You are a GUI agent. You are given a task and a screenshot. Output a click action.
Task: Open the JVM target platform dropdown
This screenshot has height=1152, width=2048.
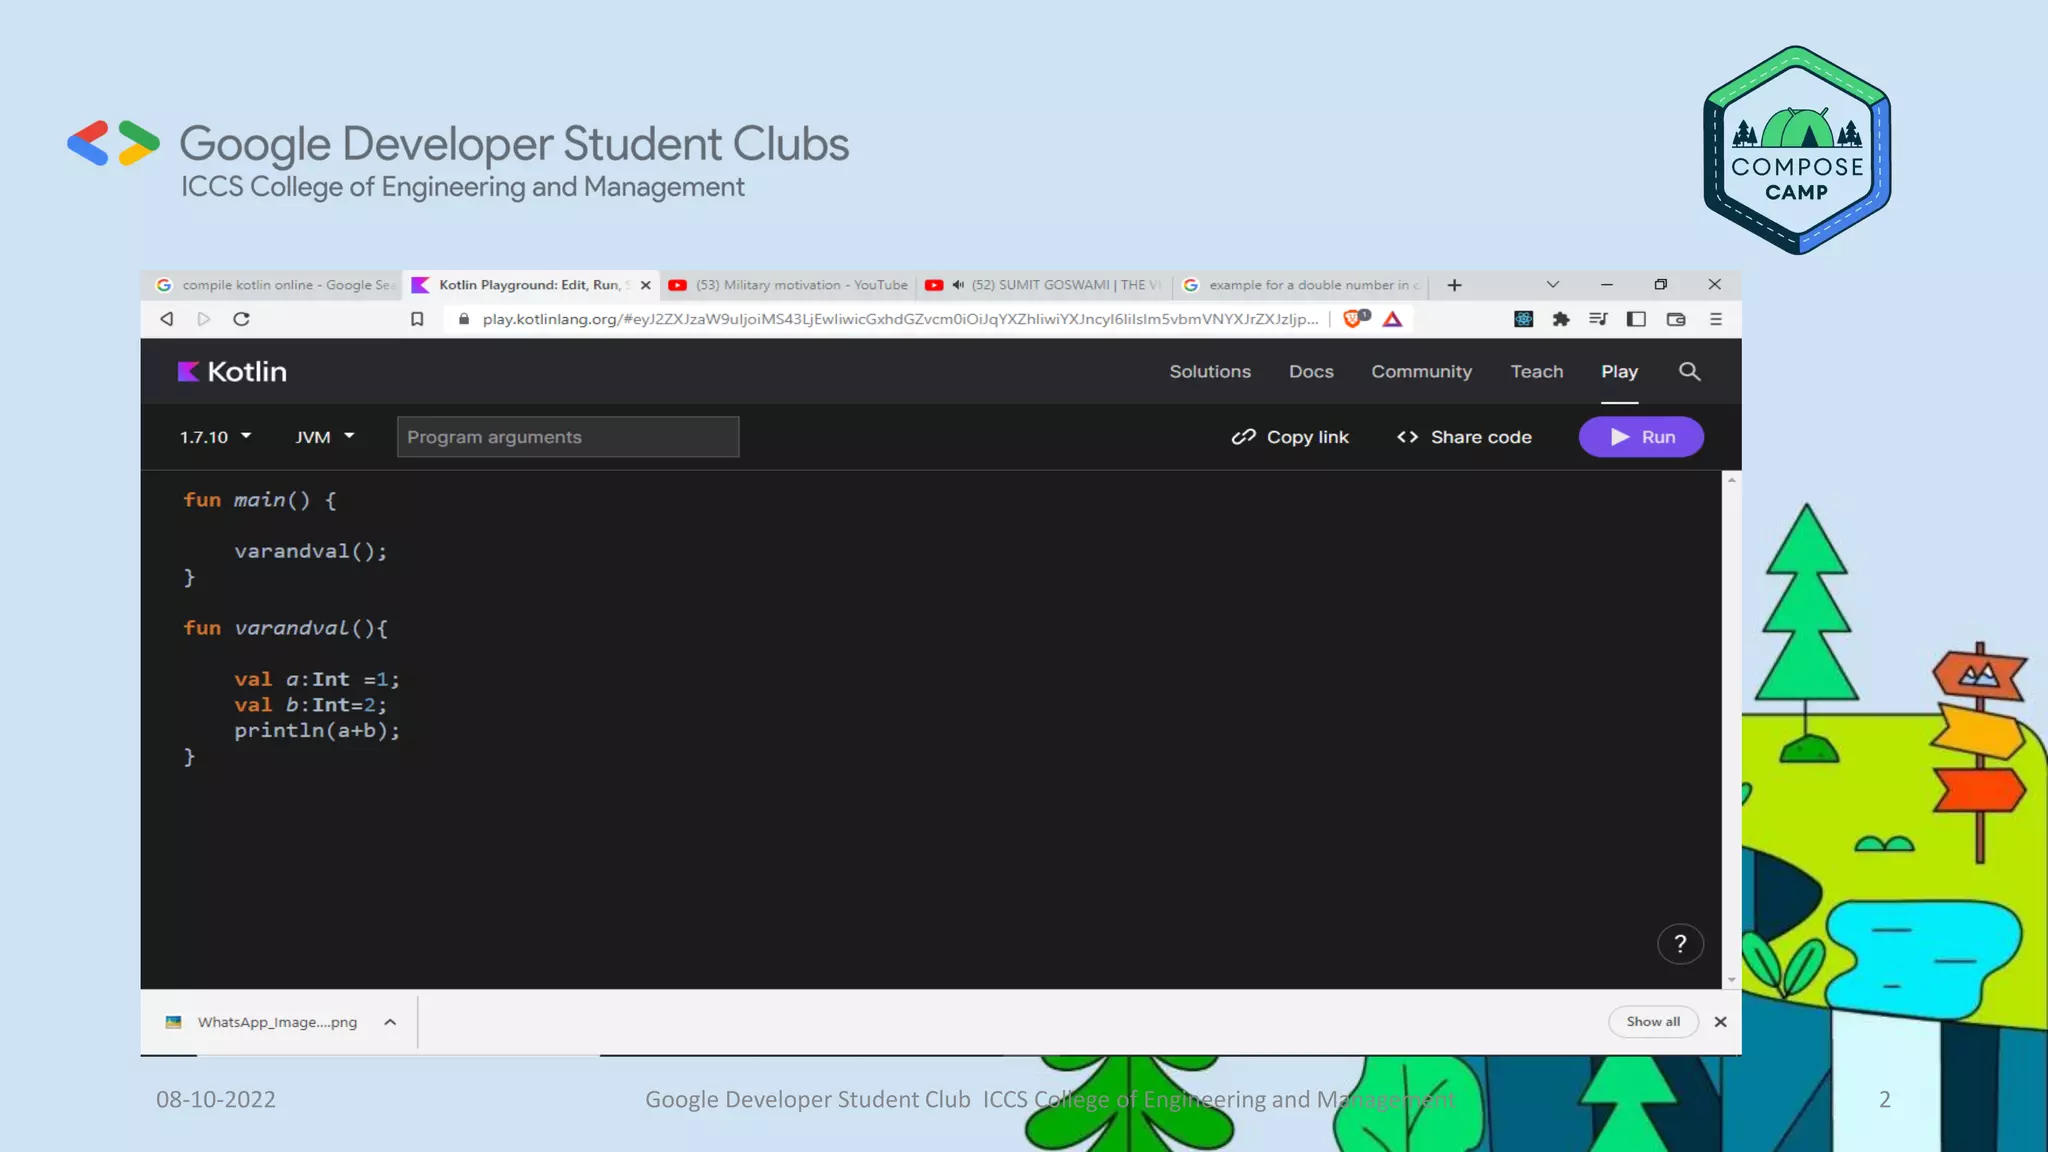pos(324,437)
